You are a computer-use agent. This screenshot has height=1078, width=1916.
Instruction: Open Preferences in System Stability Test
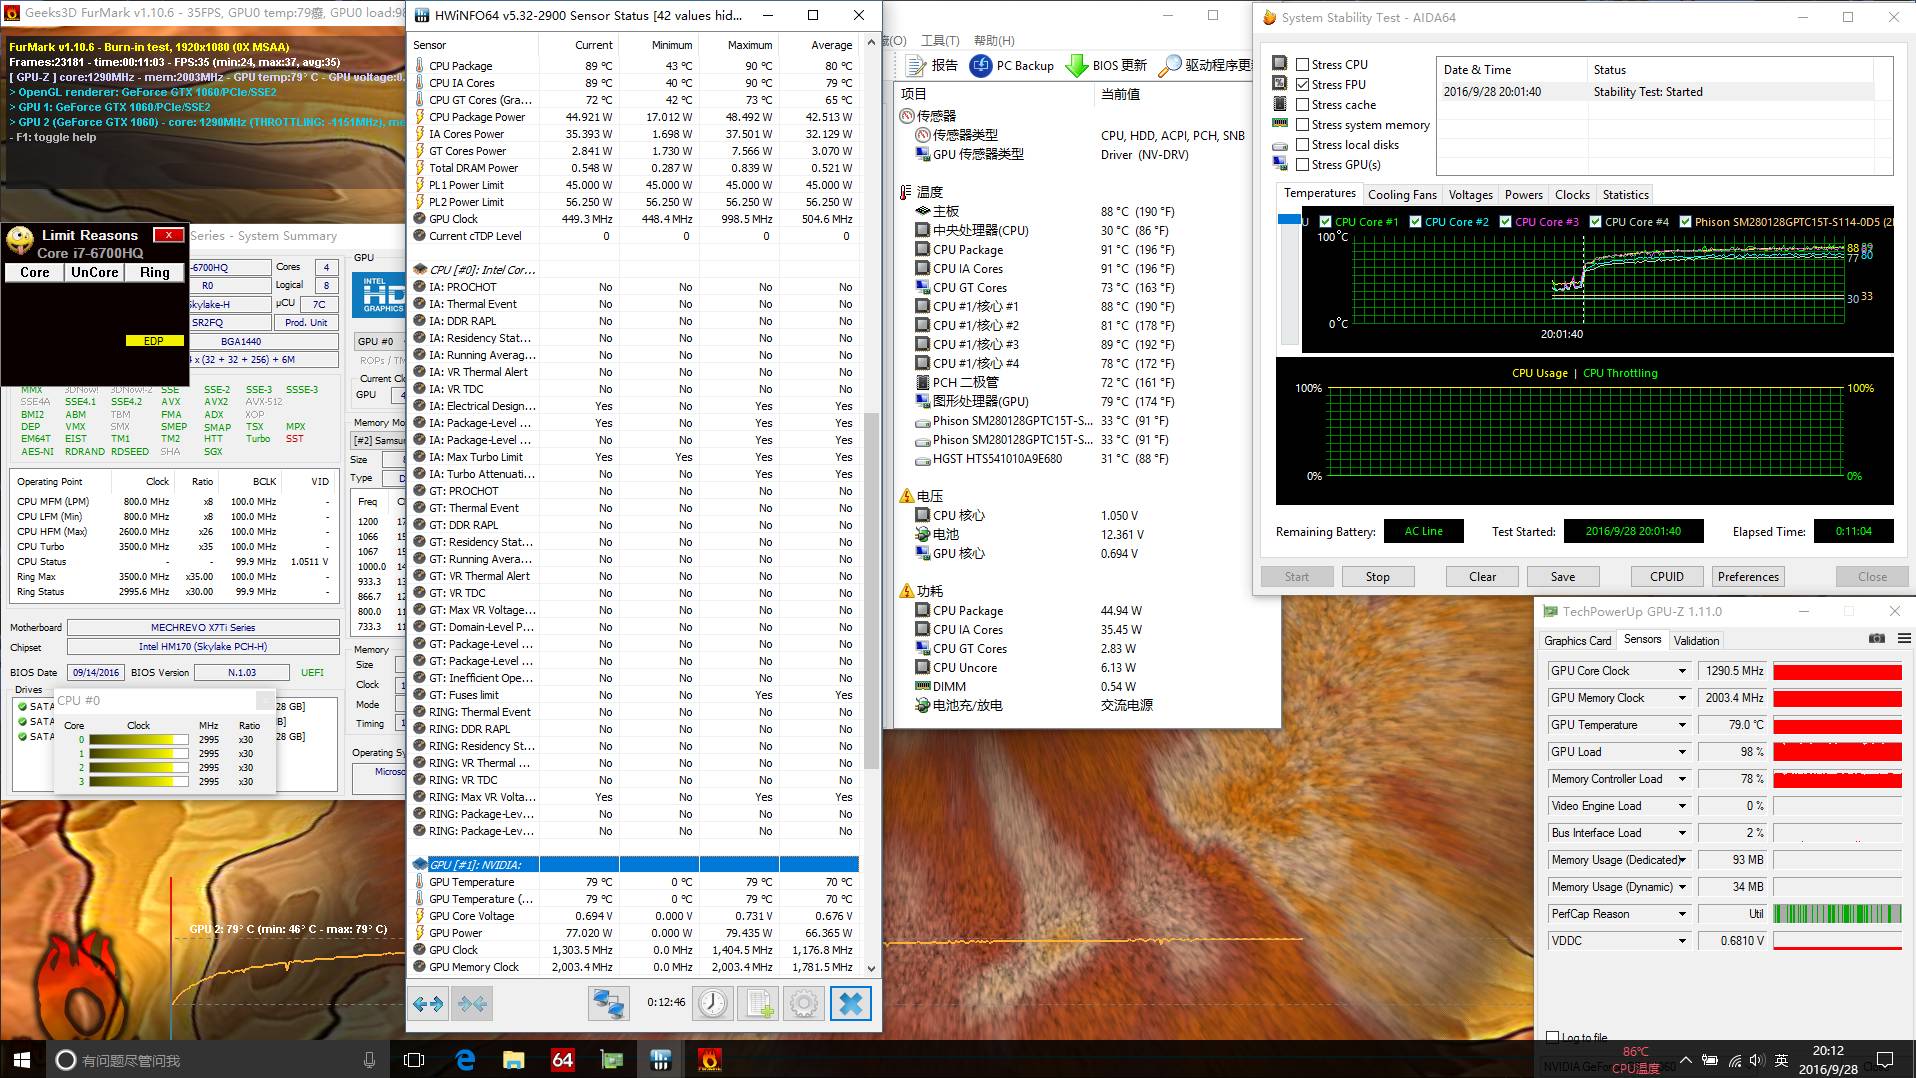(x=1747, y=576)
